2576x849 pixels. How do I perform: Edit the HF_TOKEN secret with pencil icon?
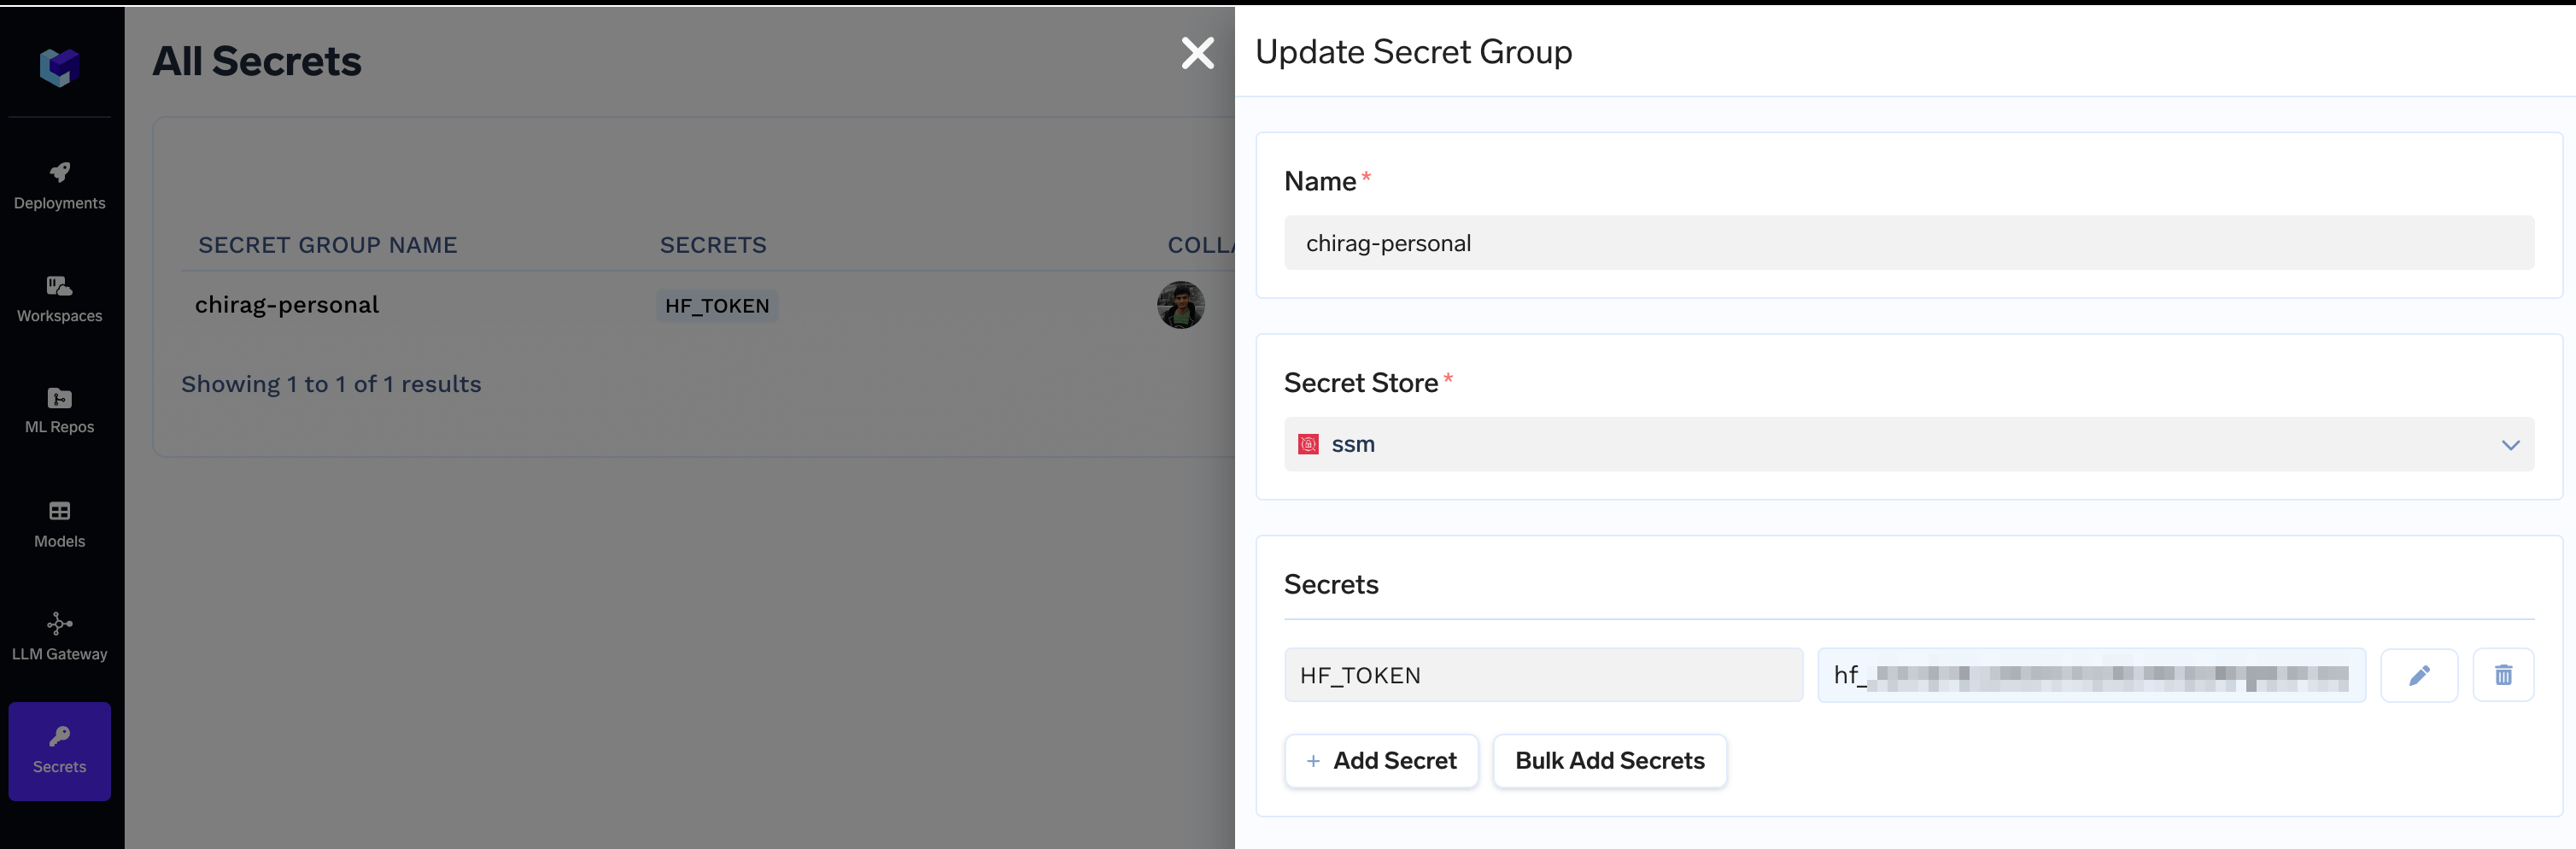click(x=2418, y=675)
